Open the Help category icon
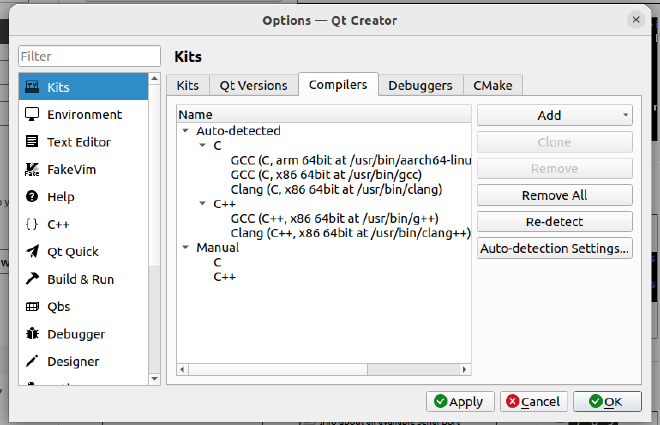Viewport: 660px width, 425px height. click(32, 197)
